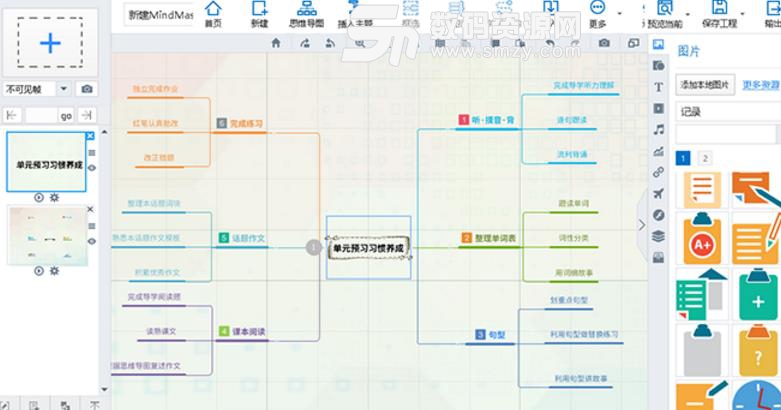Go to 首页 home in top toolbar

click(213, 14)
